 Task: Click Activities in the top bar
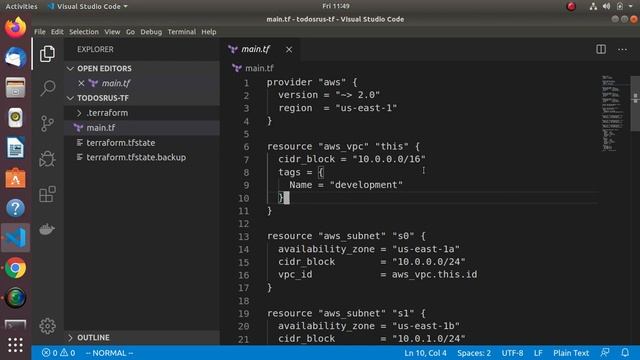tap(21, 6)
